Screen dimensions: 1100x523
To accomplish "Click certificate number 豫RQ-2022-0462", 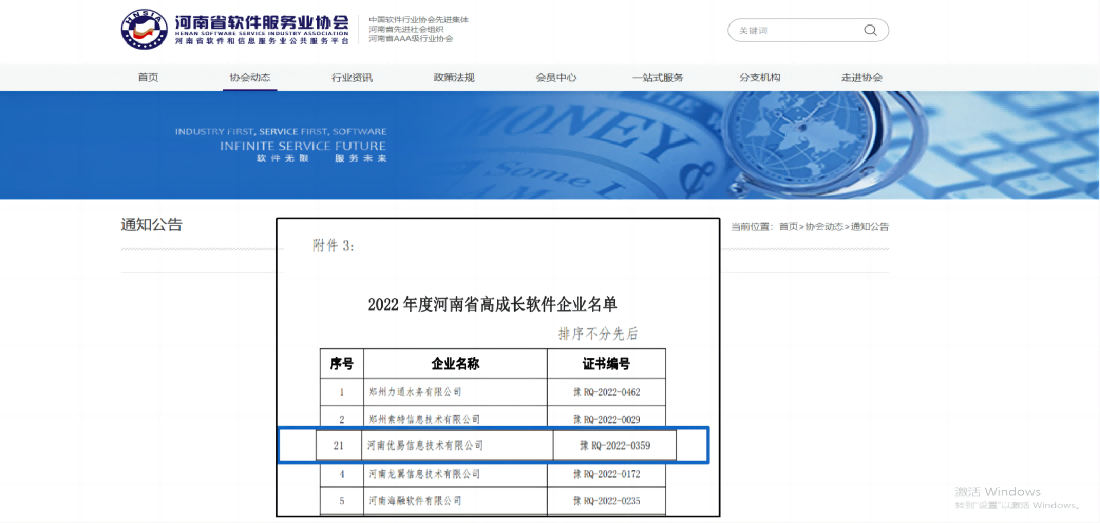I will click(x=607, y=392).
